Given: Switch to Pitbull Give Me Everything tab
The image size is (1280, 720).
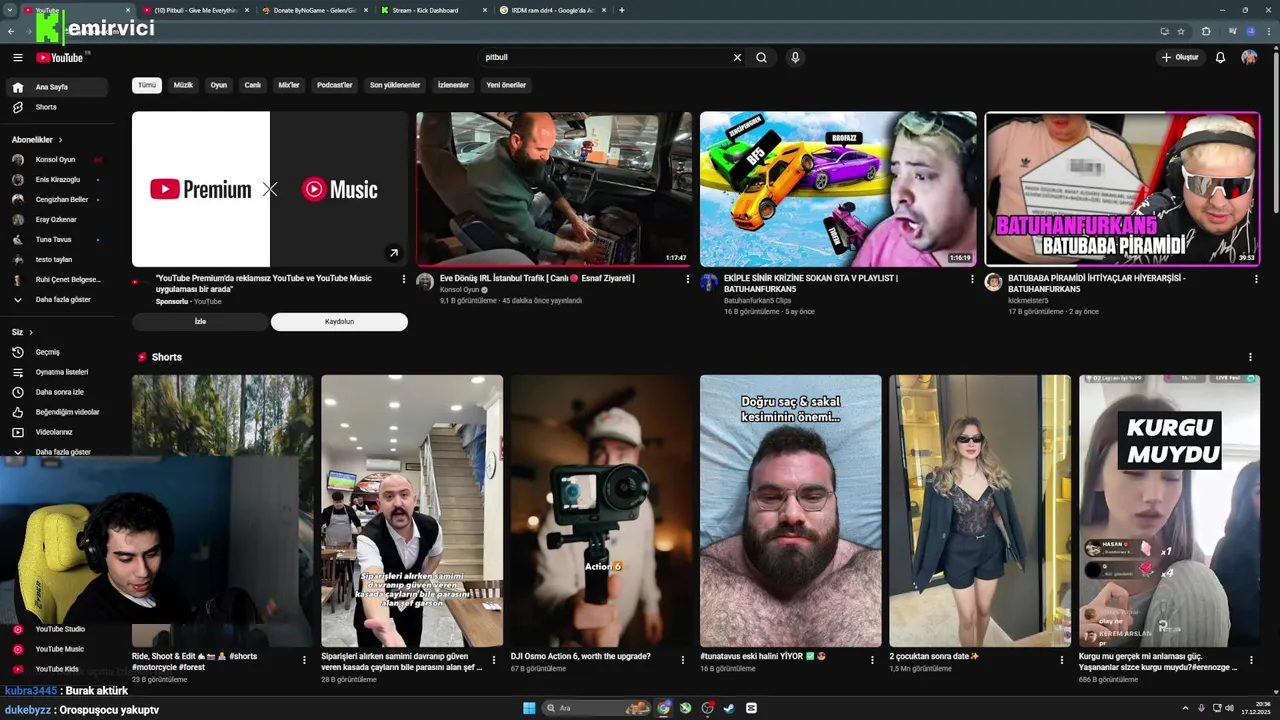Looking at the screenshot, I should pos(196,10).
